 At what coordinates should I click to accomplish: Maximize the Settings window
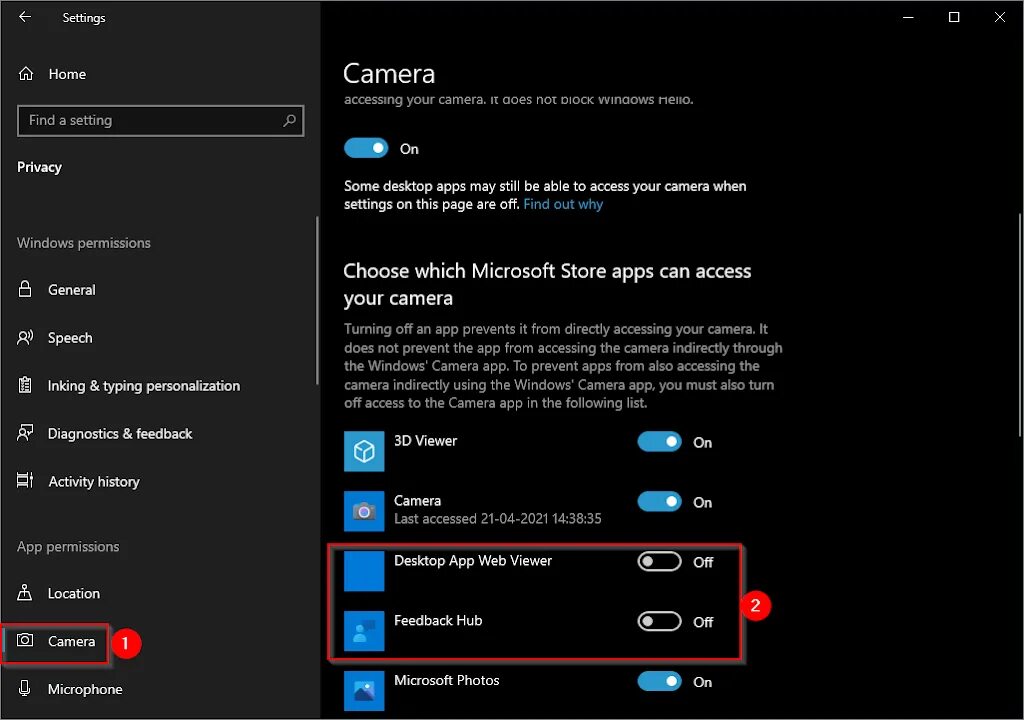(x=953, y=18)
